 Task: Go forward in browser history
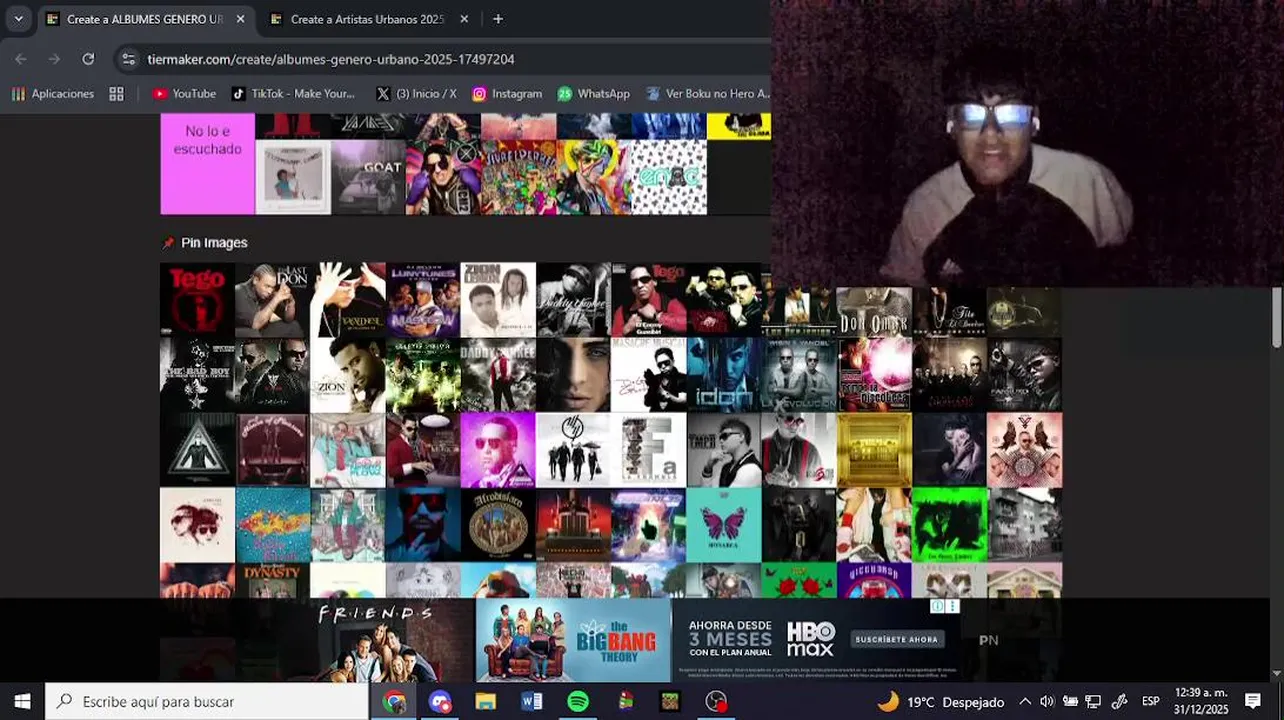[54, 59]
